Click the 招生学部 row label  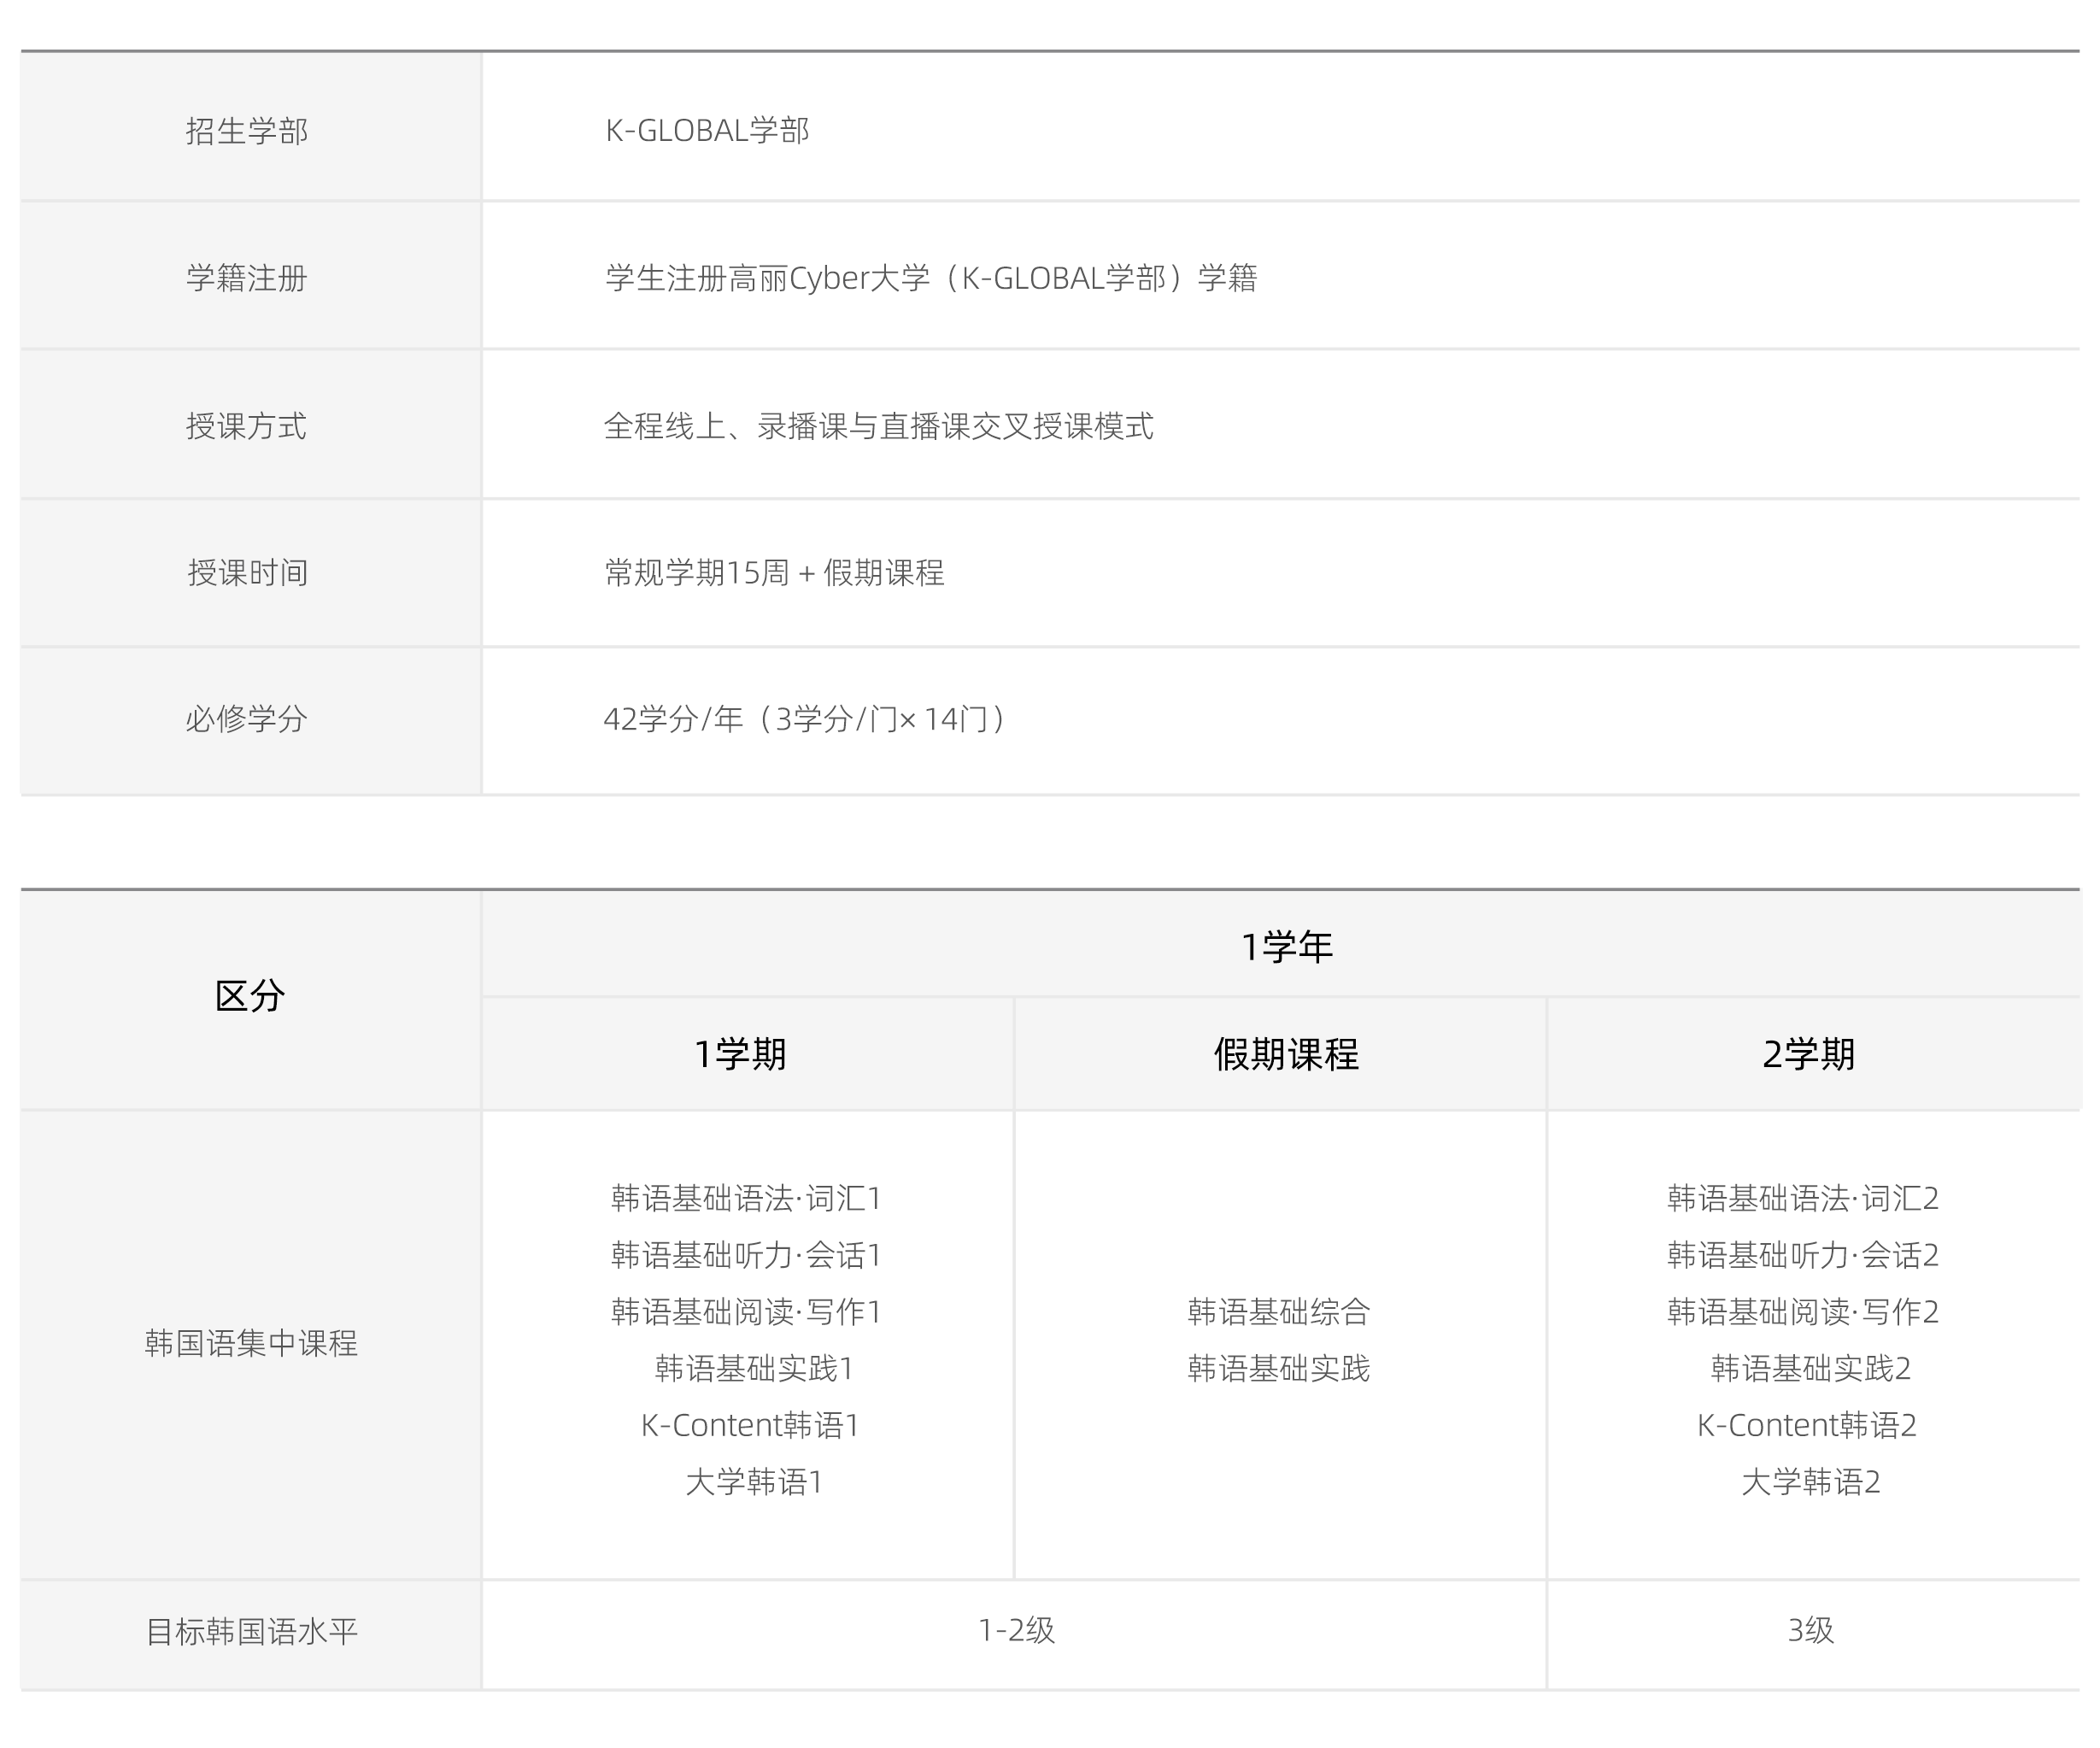(247, 131)
